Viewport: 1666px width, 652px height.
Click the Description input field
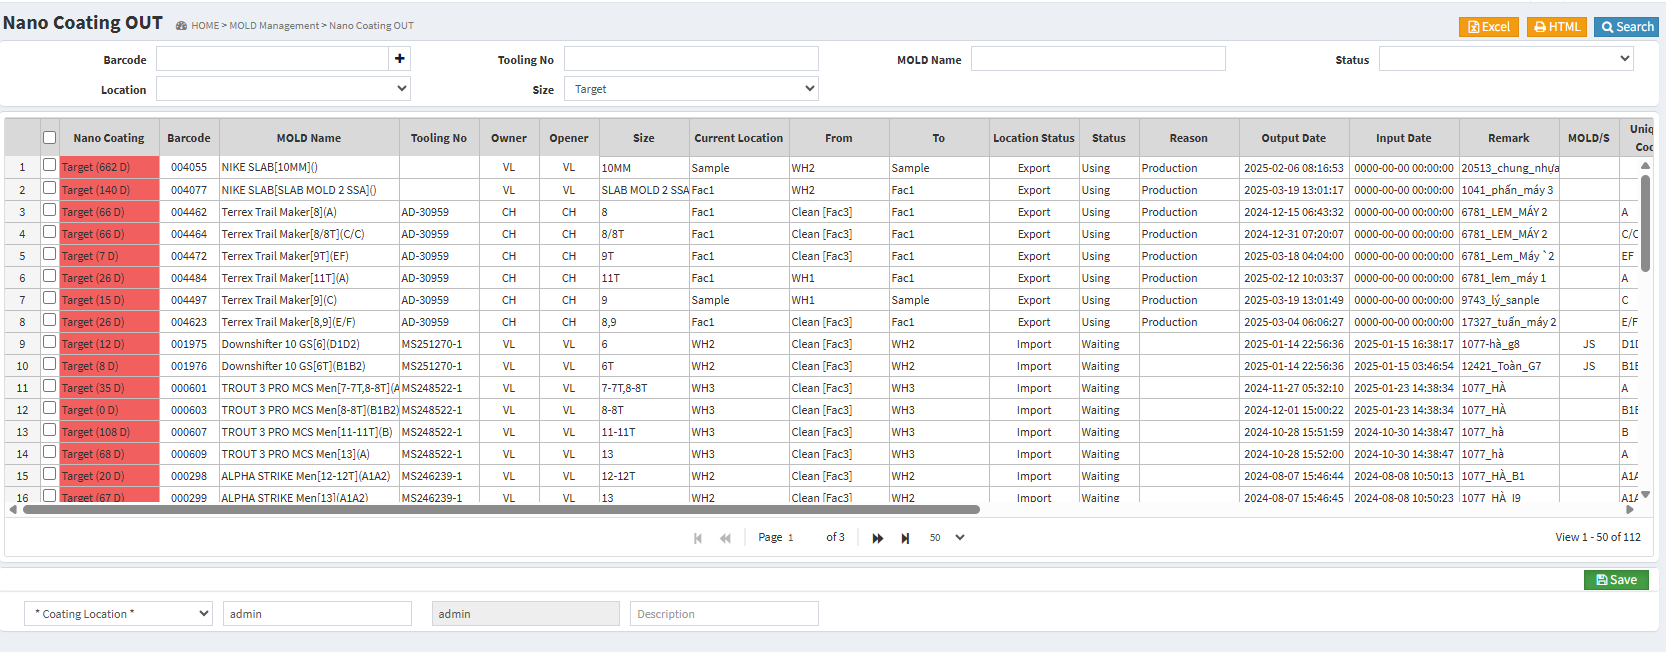[x=725, y=614]
